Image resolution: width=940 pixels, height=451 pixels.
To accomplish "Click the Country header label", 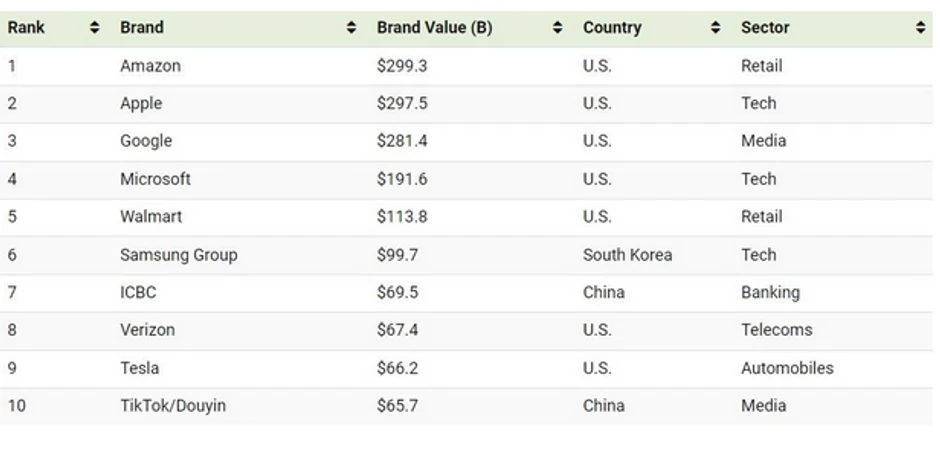I will 612,28.
